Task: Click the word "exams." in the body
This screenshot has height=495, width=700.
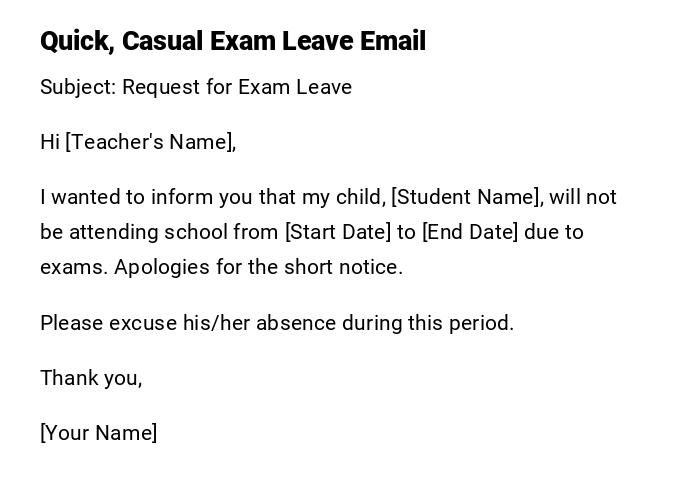Action: click(74, 267)
